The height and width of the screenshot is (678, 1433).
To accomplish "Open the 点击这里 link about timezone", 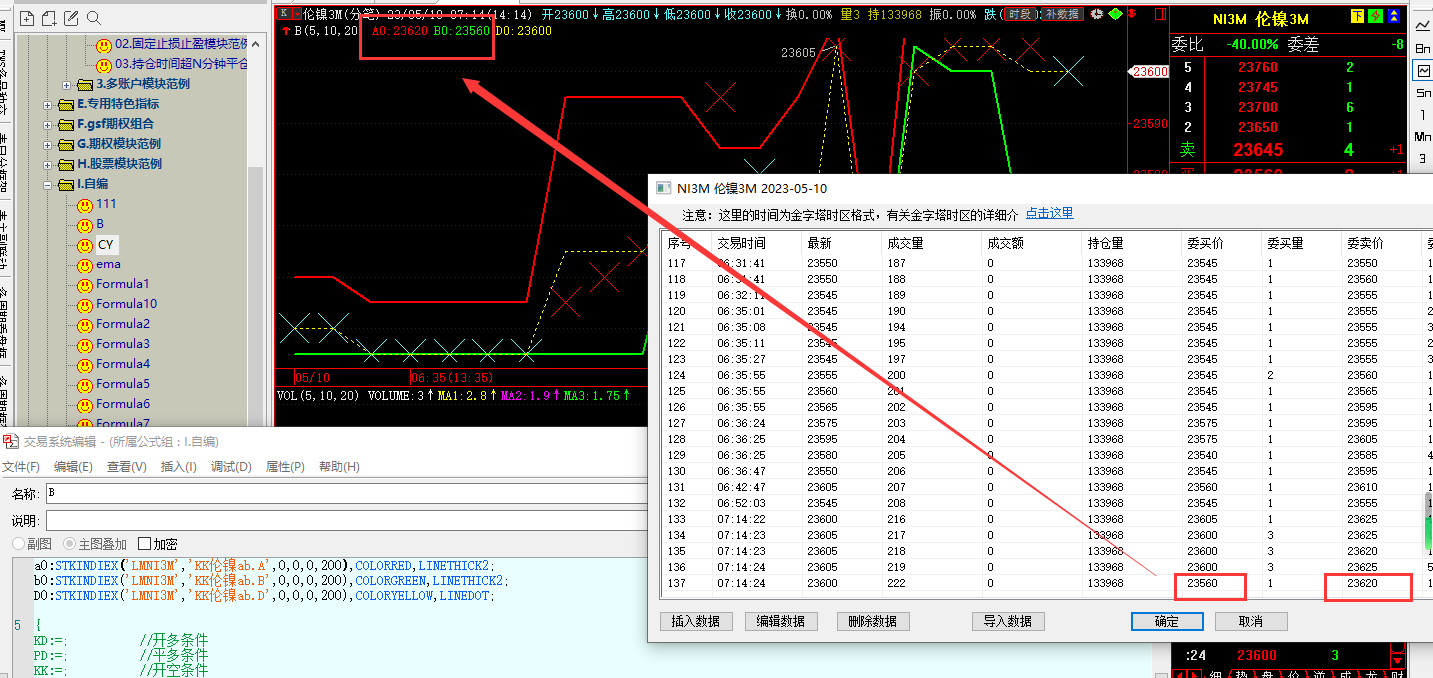I will tap(1049, 214).
